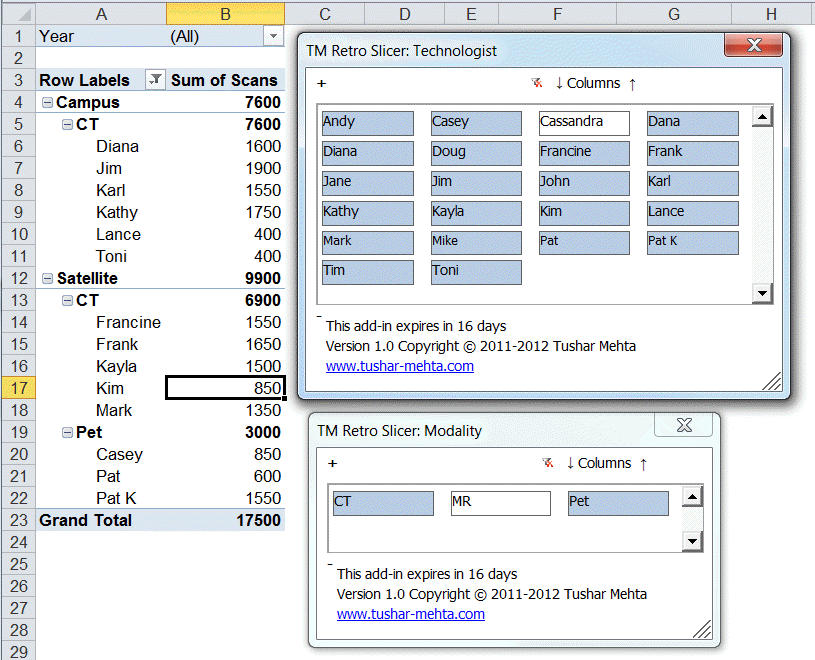815x660 pixels.
Task: Toggle MR item in Modality slicer
Action: [x=500, y=503]
